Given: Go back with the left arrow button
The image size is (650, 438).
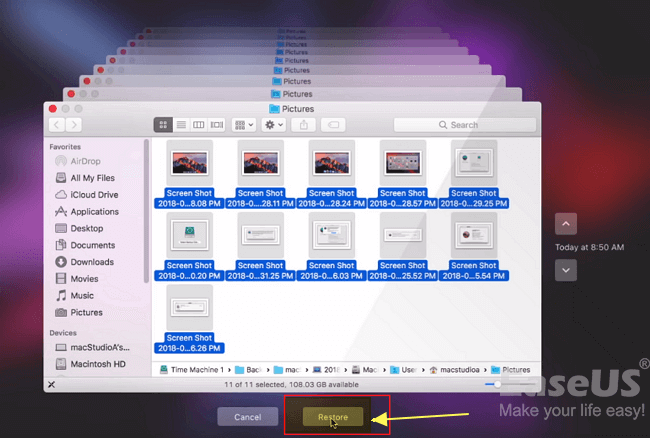Looking at the screenshot, I should coord(58,125).
